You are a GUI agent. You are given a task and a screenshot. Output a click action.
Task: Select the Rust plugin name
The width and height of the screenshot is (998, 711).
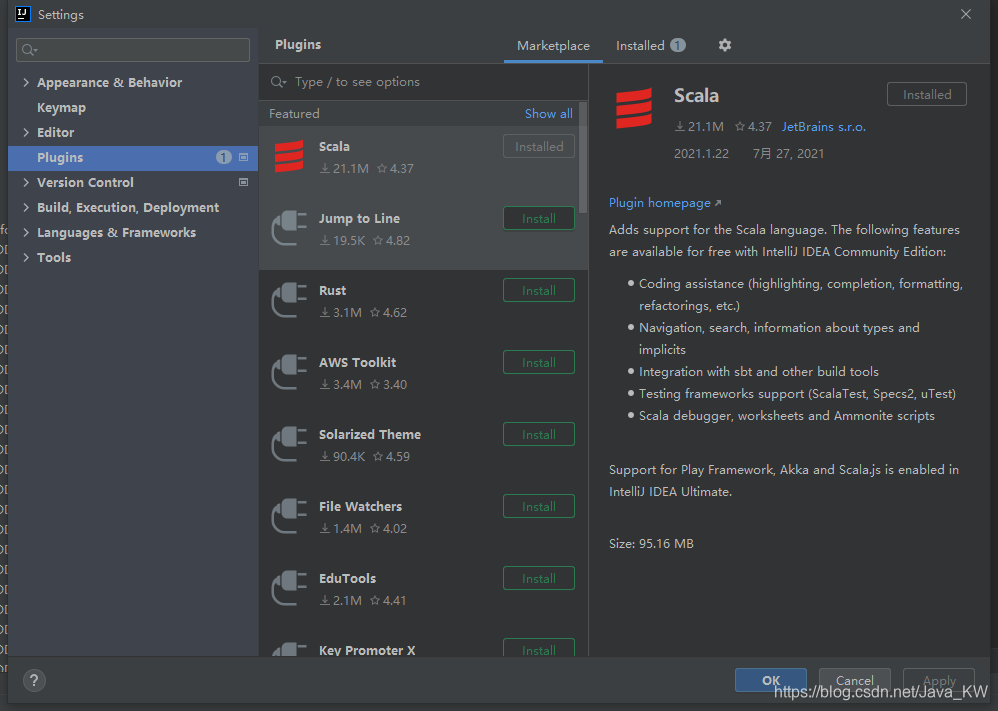click(332, 290)
